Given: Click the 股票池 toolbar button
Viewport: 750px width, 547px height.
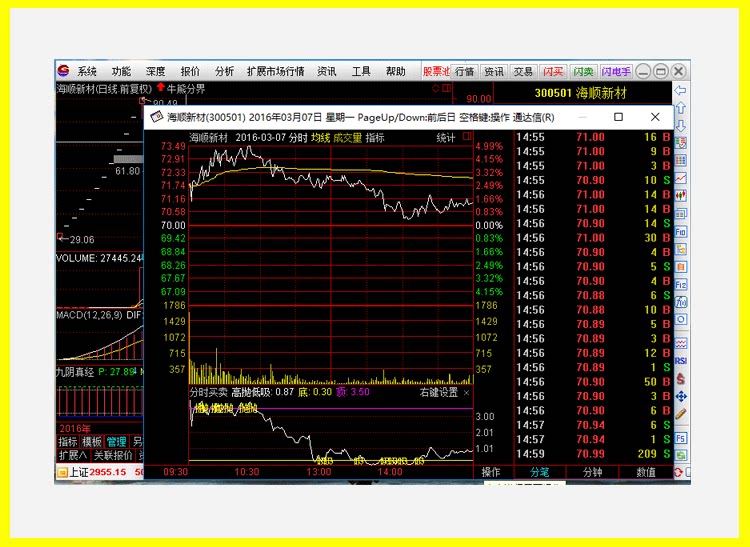Looking at the screenshot, I should (436, 71).
